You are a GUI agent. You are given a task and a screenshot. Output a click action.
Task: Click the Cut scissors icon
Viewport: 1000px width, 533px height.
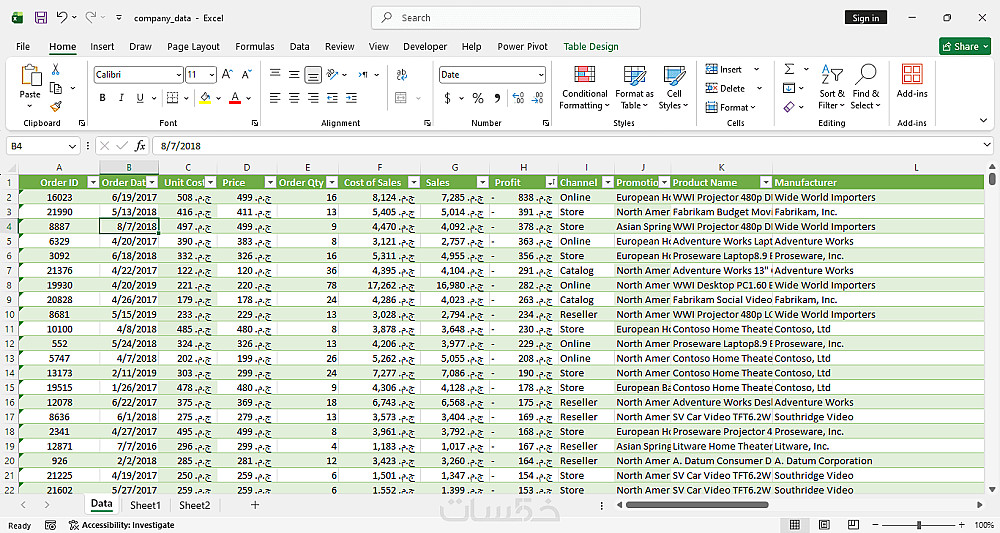click(x=55, y=69)
